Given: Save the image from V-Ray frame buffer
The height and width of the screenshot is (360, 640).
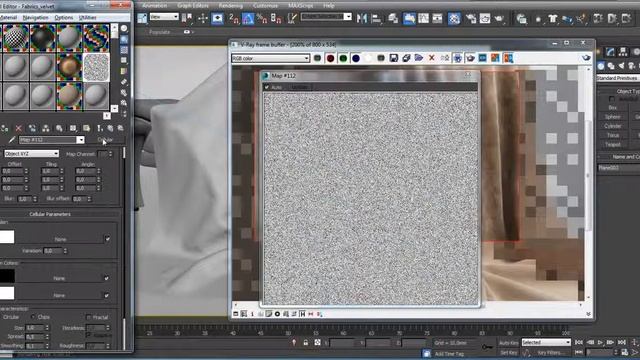Looking at the screenshot, I should [x=393, y=58].
